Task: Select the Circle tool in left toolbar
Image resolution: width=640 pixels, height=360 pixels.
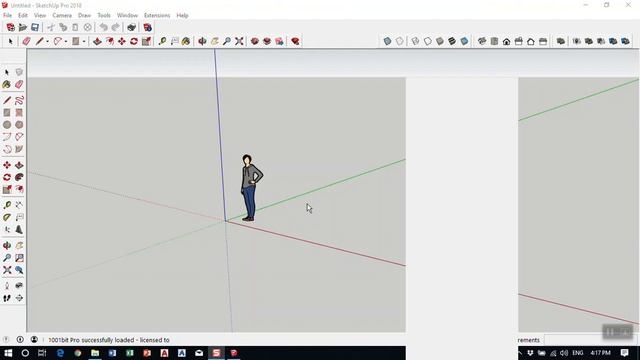Action: [x=7, y=125]
